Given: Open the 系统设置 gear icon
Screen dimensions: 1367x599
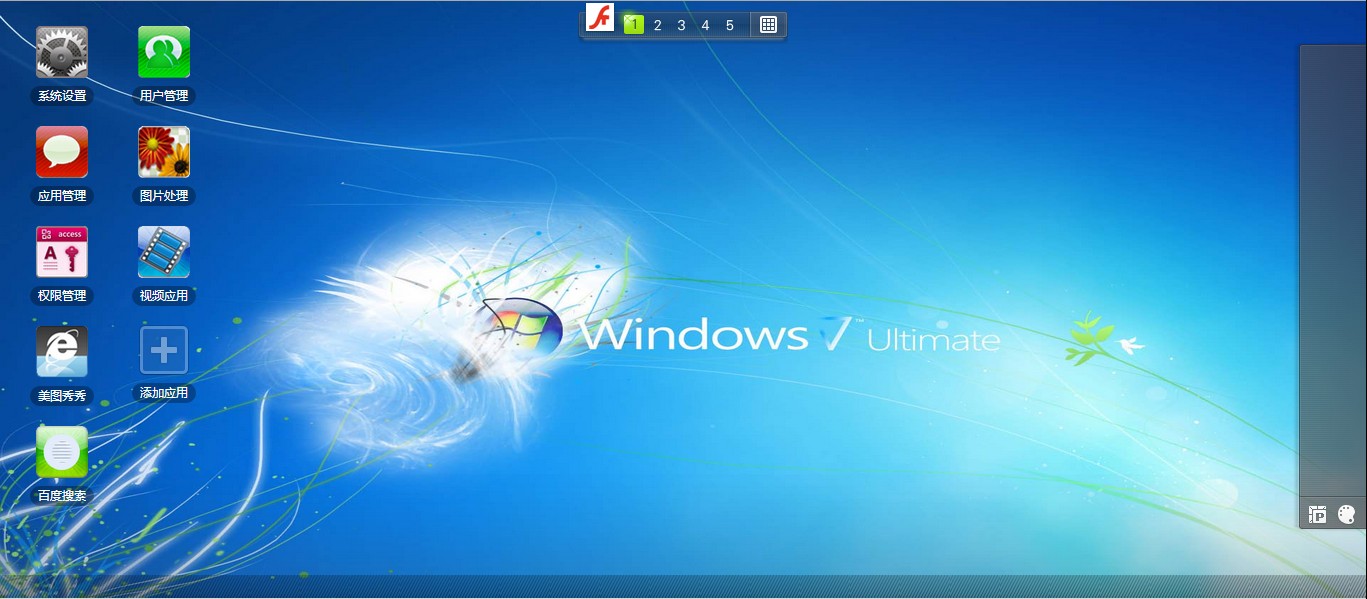Looking at the screenshot, I should coord(62,52).
